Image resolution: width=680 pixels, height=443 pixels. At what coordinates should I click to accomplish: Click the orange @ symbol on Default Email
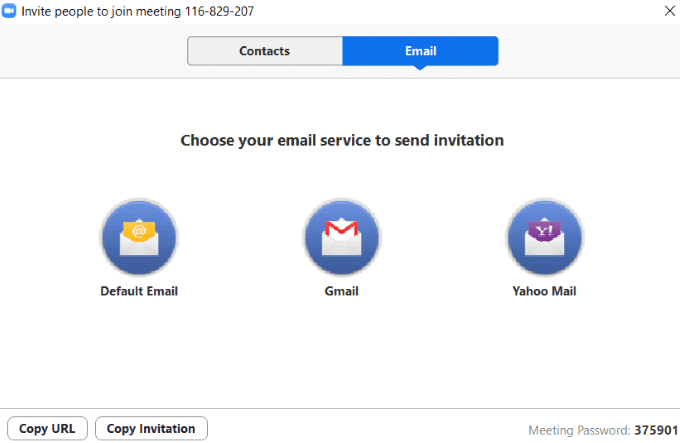[x=139, y=231]
